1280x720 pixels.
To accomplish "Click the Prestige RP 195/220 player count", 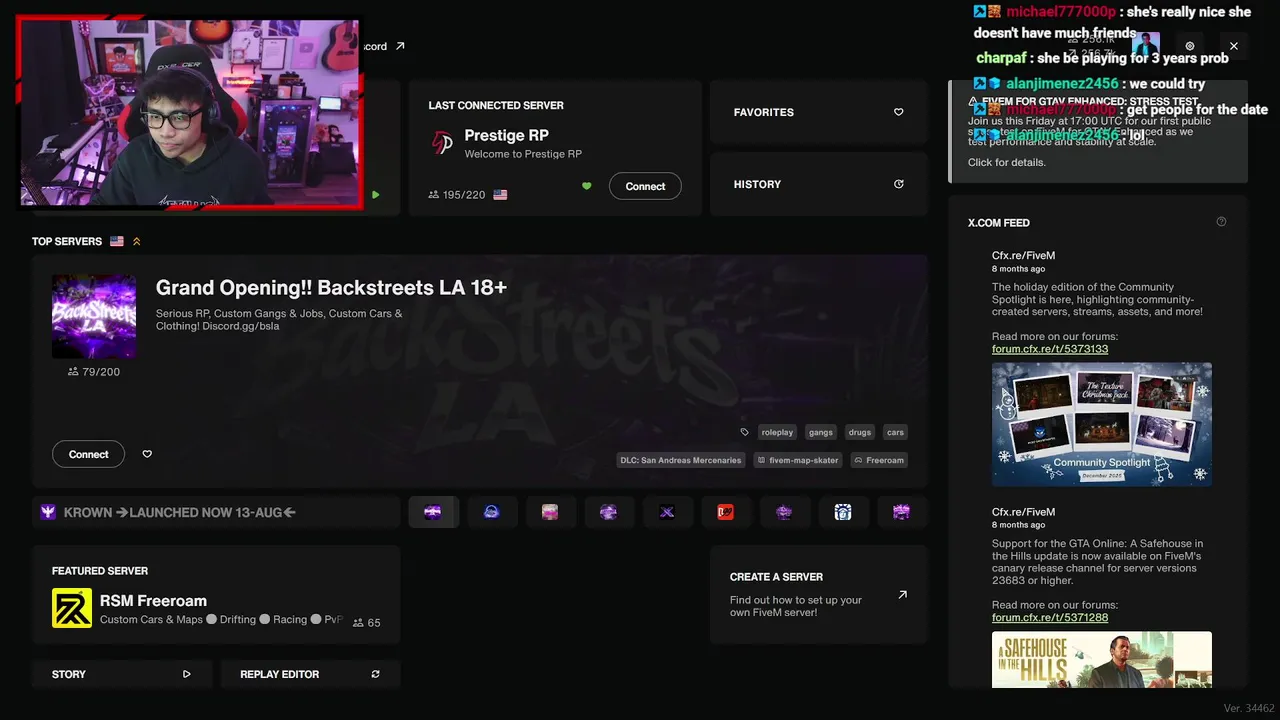I will (457, 195).
